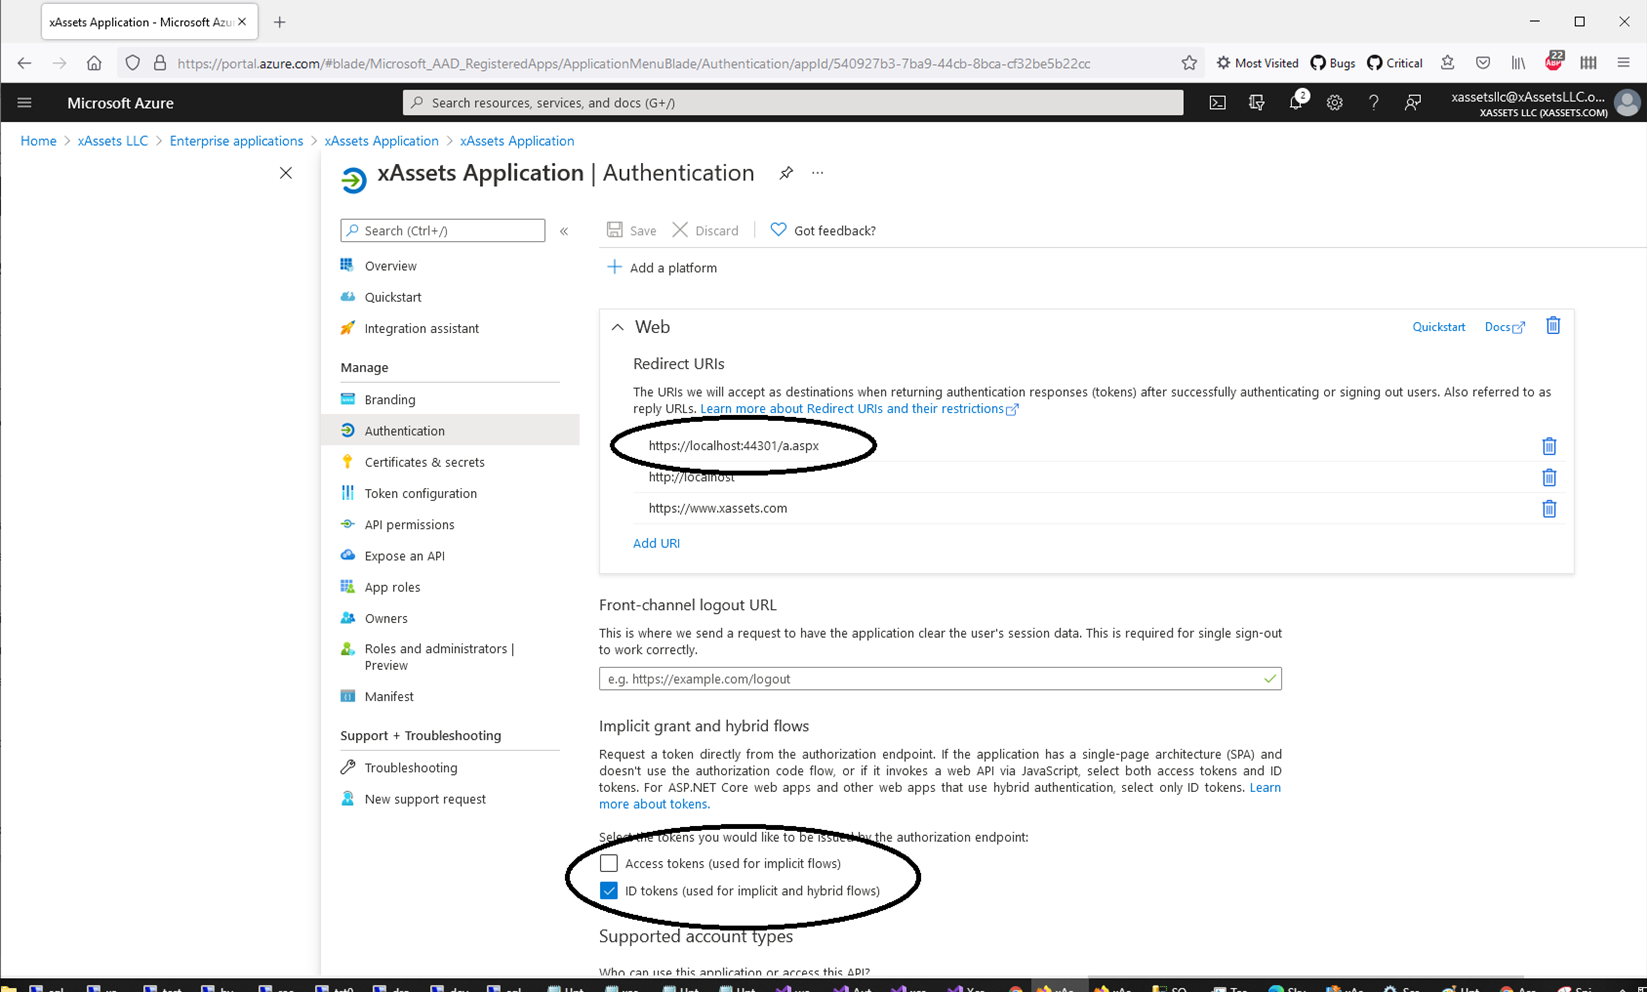This screenshot has width=1648, height=993.
Task: Click Add a platform button
Action: coord(662,268)
